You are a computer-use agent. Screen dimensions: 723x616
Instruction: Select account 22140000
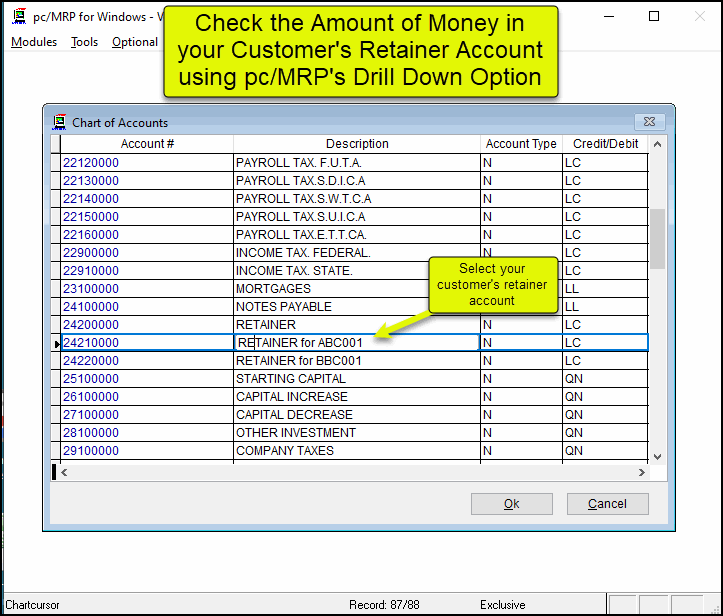click(x=147, y=199)
